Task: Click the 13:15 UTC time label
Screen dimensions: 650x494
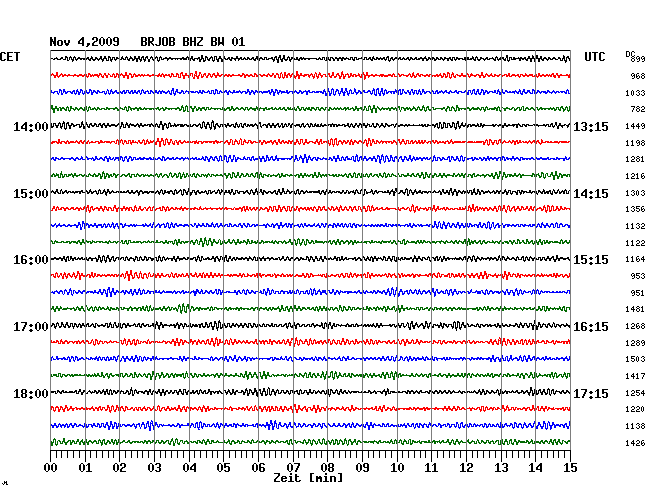Action: coord(591,126)
